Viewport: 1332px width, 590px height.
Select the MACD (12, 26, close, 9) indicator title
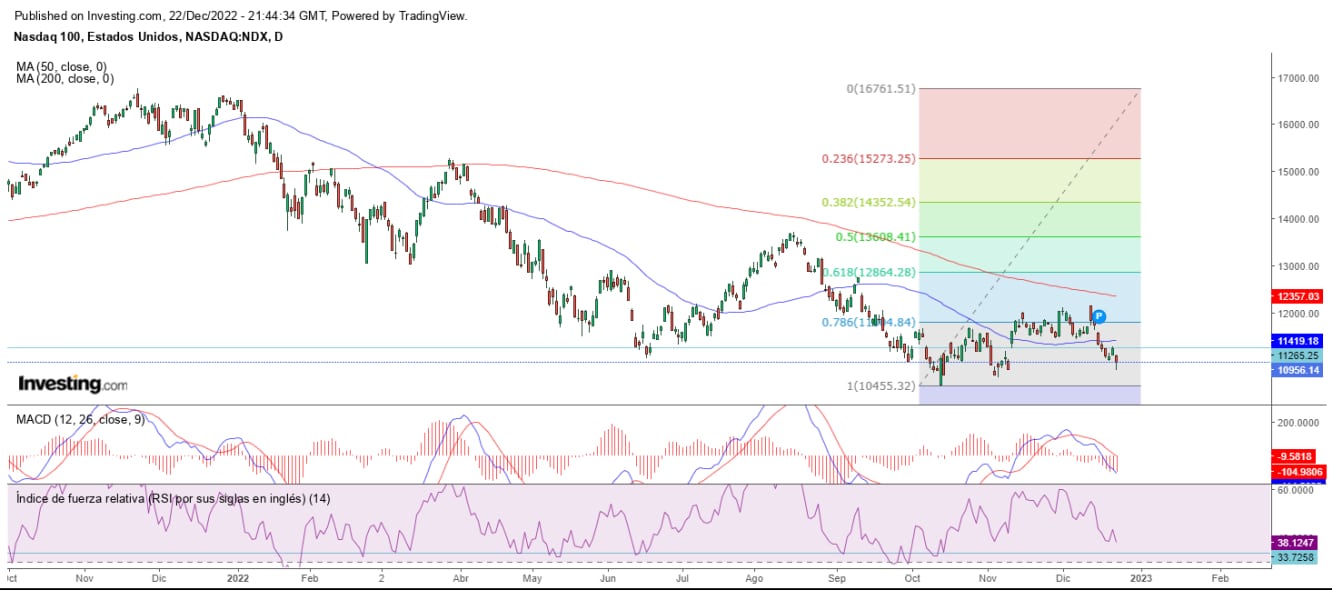80,420
